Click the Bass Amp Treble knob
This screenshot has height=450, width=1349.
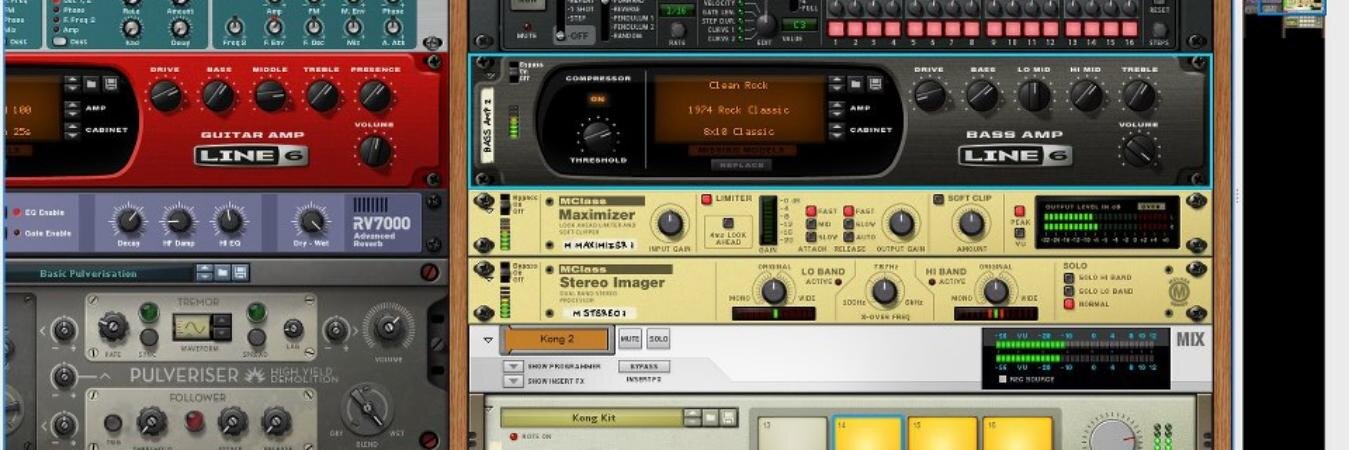point(1139,95)
